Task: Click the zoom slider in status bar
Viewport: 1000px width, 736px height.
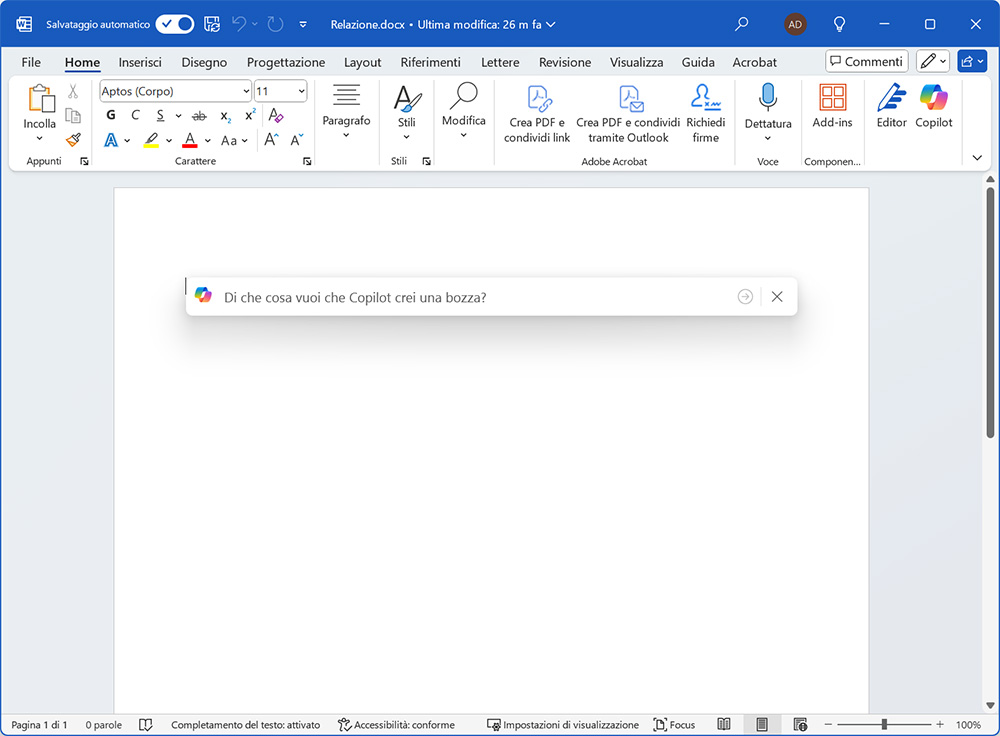Action: 884,724
